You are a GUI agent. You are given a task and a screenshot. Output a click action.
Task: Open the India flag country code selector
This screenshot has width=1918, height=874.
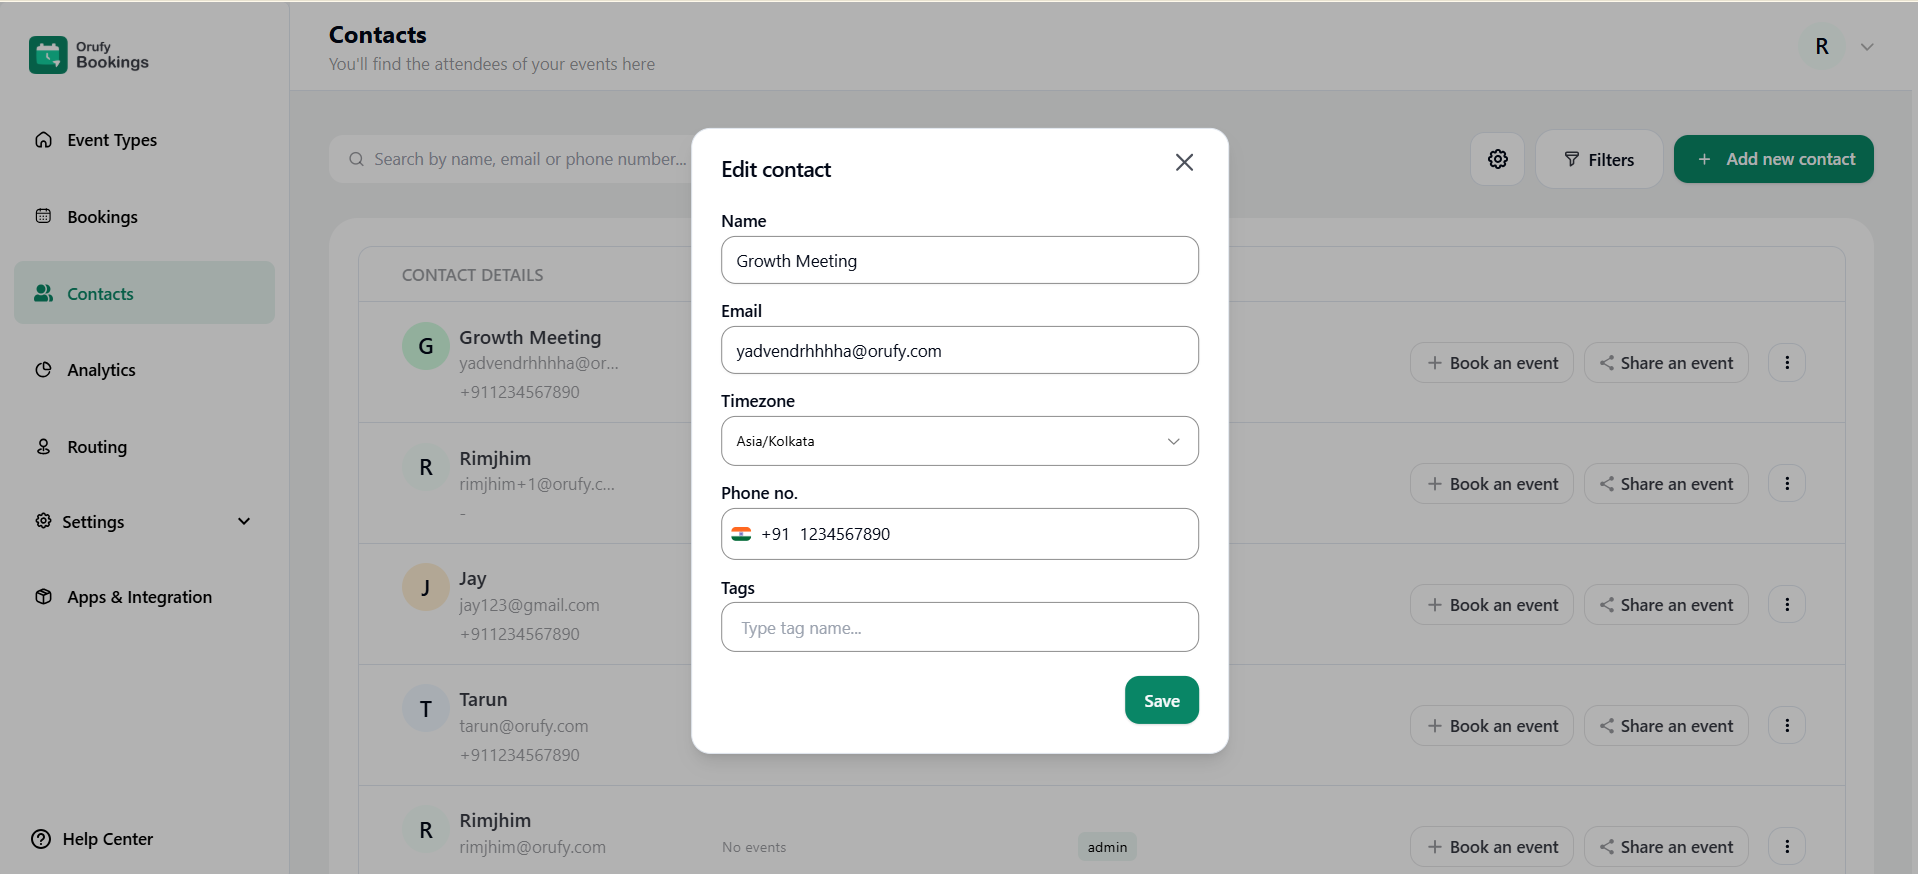pyautogui.click(x=741, y=534)
